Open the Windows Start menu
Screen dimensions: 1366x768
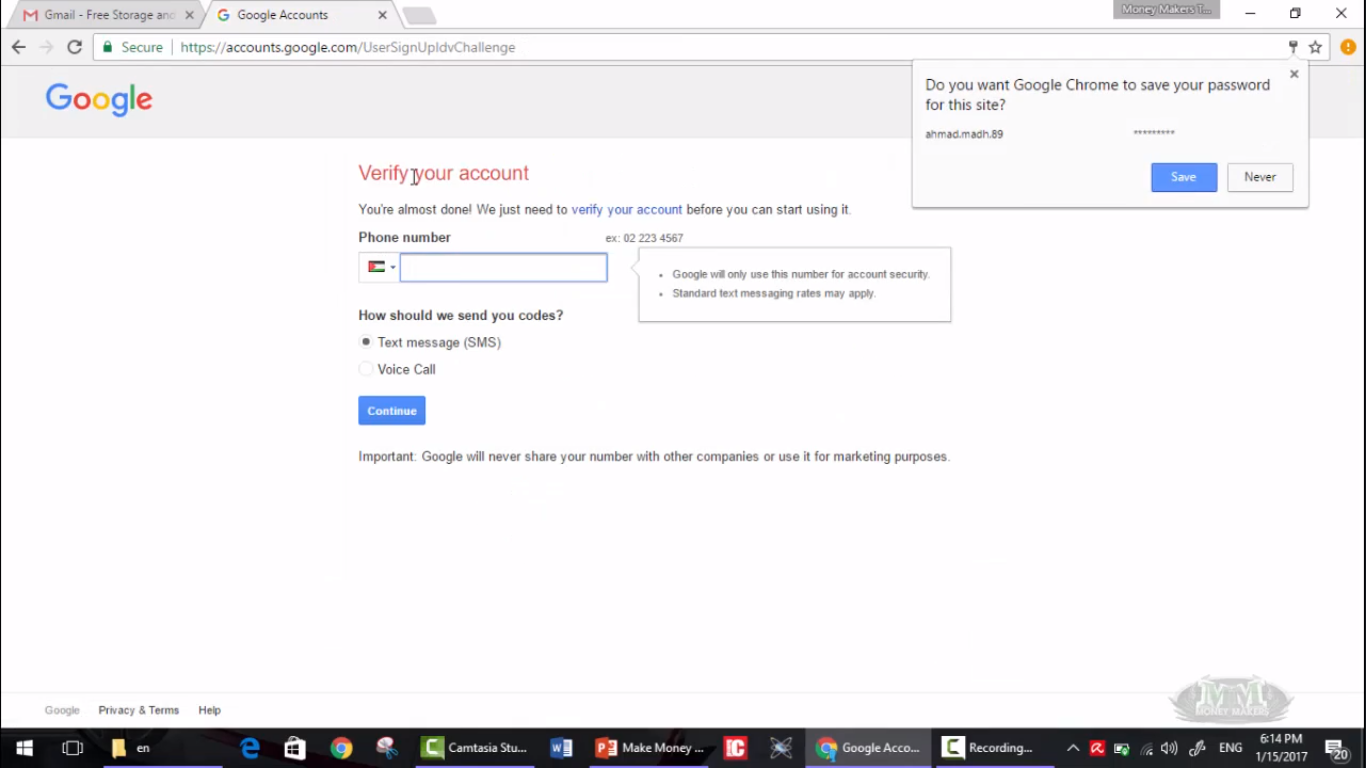coord(24,748)
